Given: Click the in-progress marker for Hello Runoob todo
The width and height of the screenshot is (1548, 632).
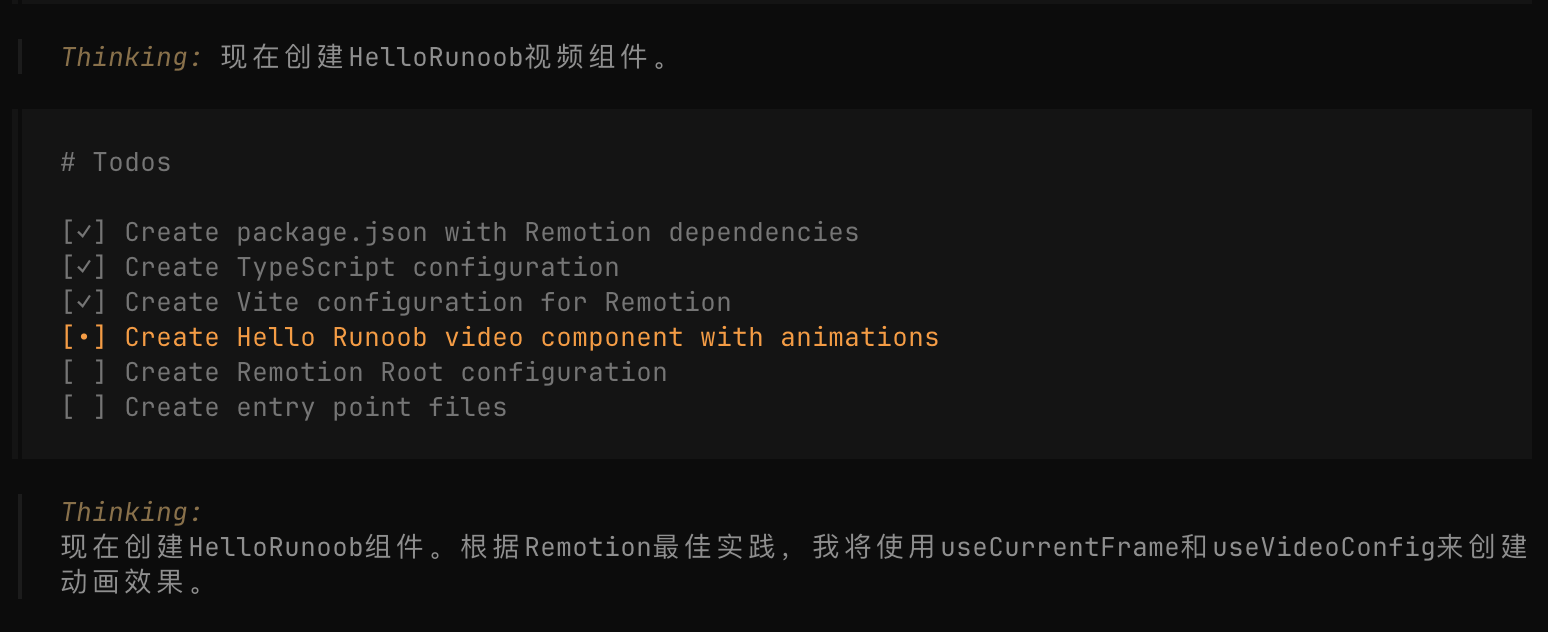Looking at the screenshot, I should click(83, 338).
